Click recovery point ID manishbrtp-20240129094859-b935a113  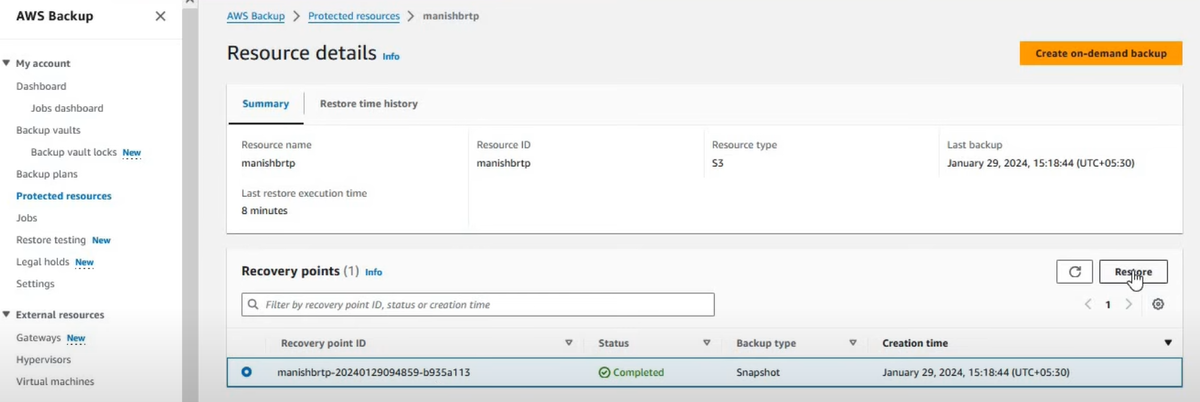[x=374, y=372]
